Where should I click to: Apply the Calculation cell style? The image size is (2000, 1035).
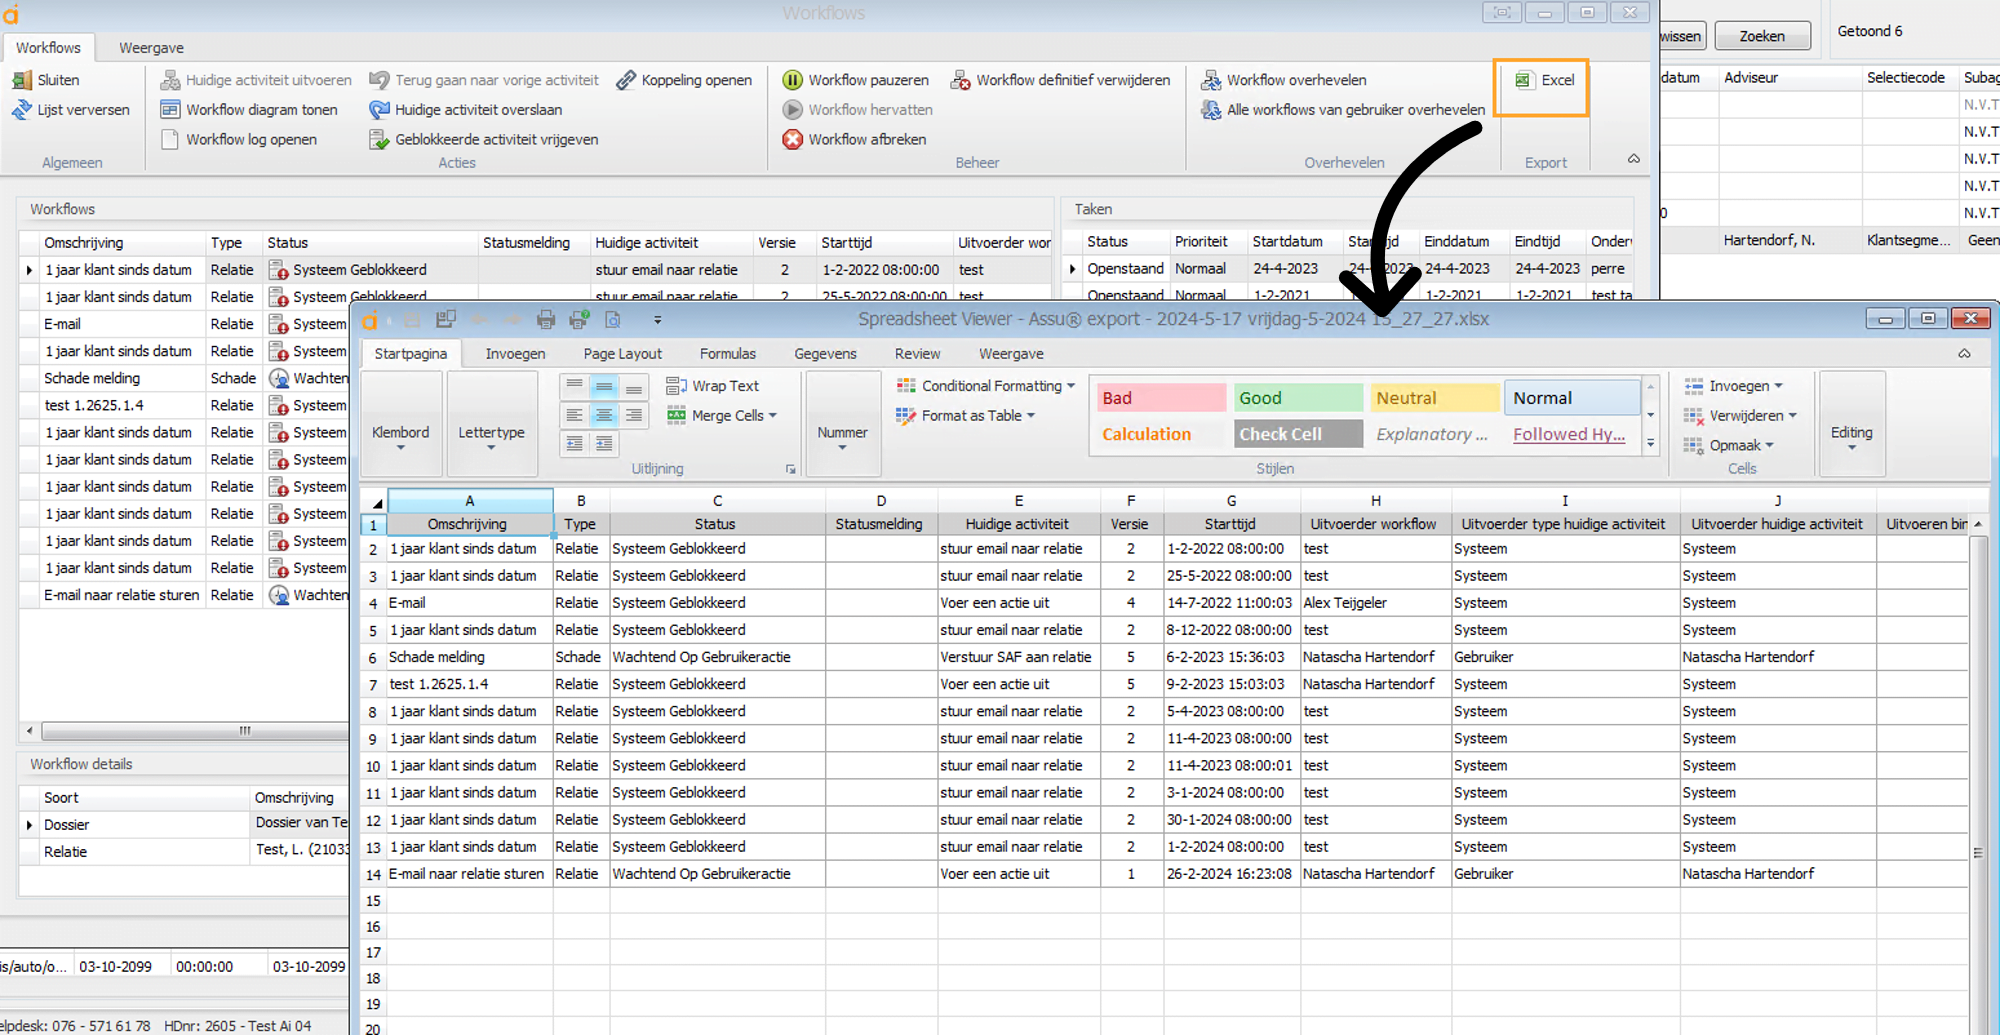1161,434
